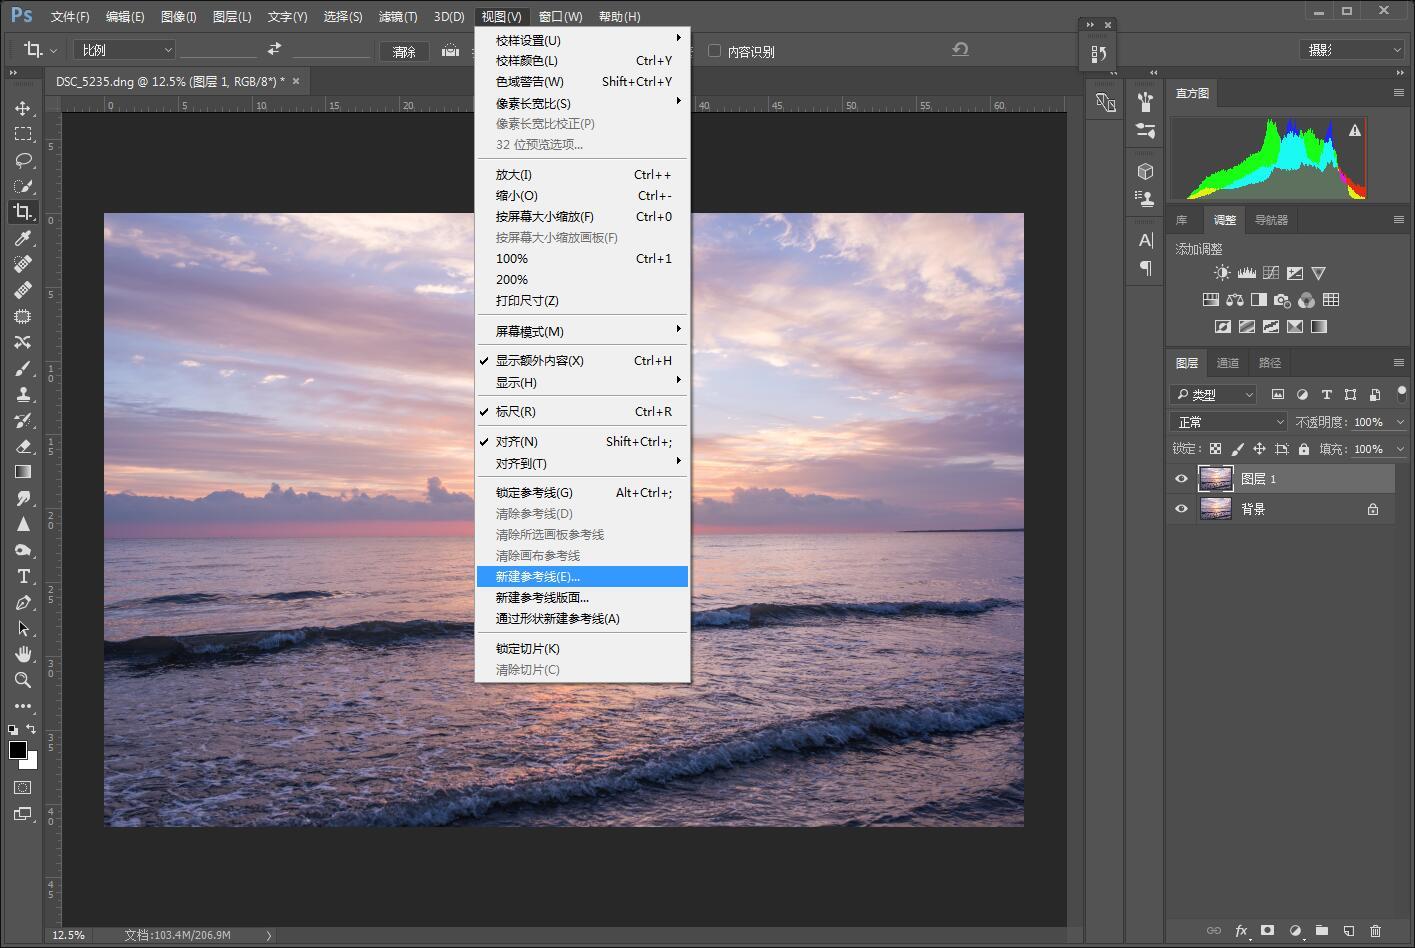This screenshot has width=1415, height=948.
Task: Select the Horizontal Type tool
Action: coord(22,576)
